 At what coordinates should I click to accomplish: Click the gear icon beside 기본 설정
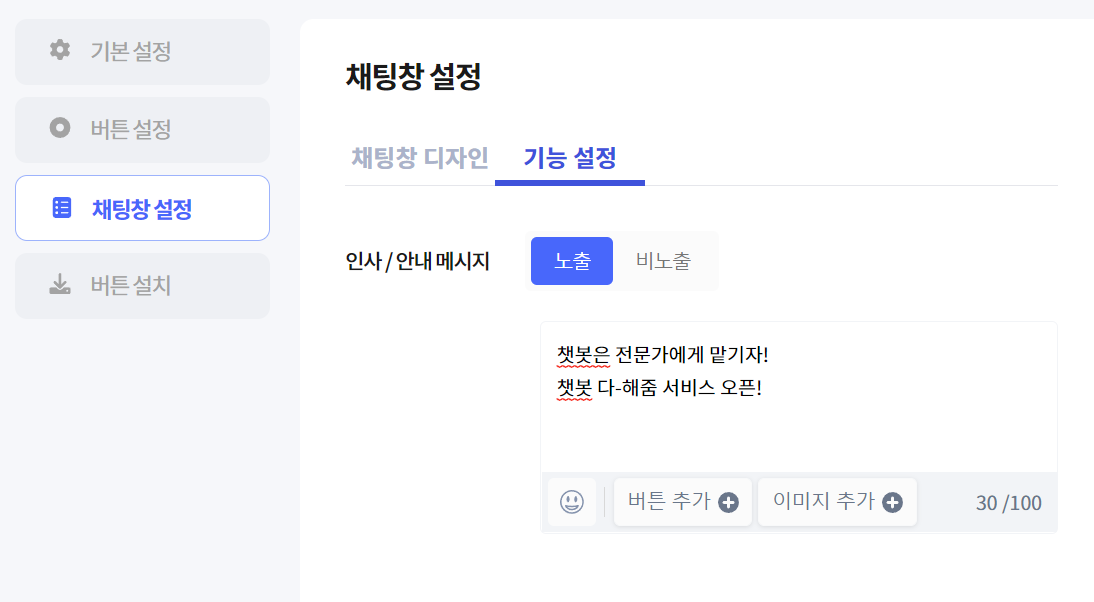tap(60, 50)
